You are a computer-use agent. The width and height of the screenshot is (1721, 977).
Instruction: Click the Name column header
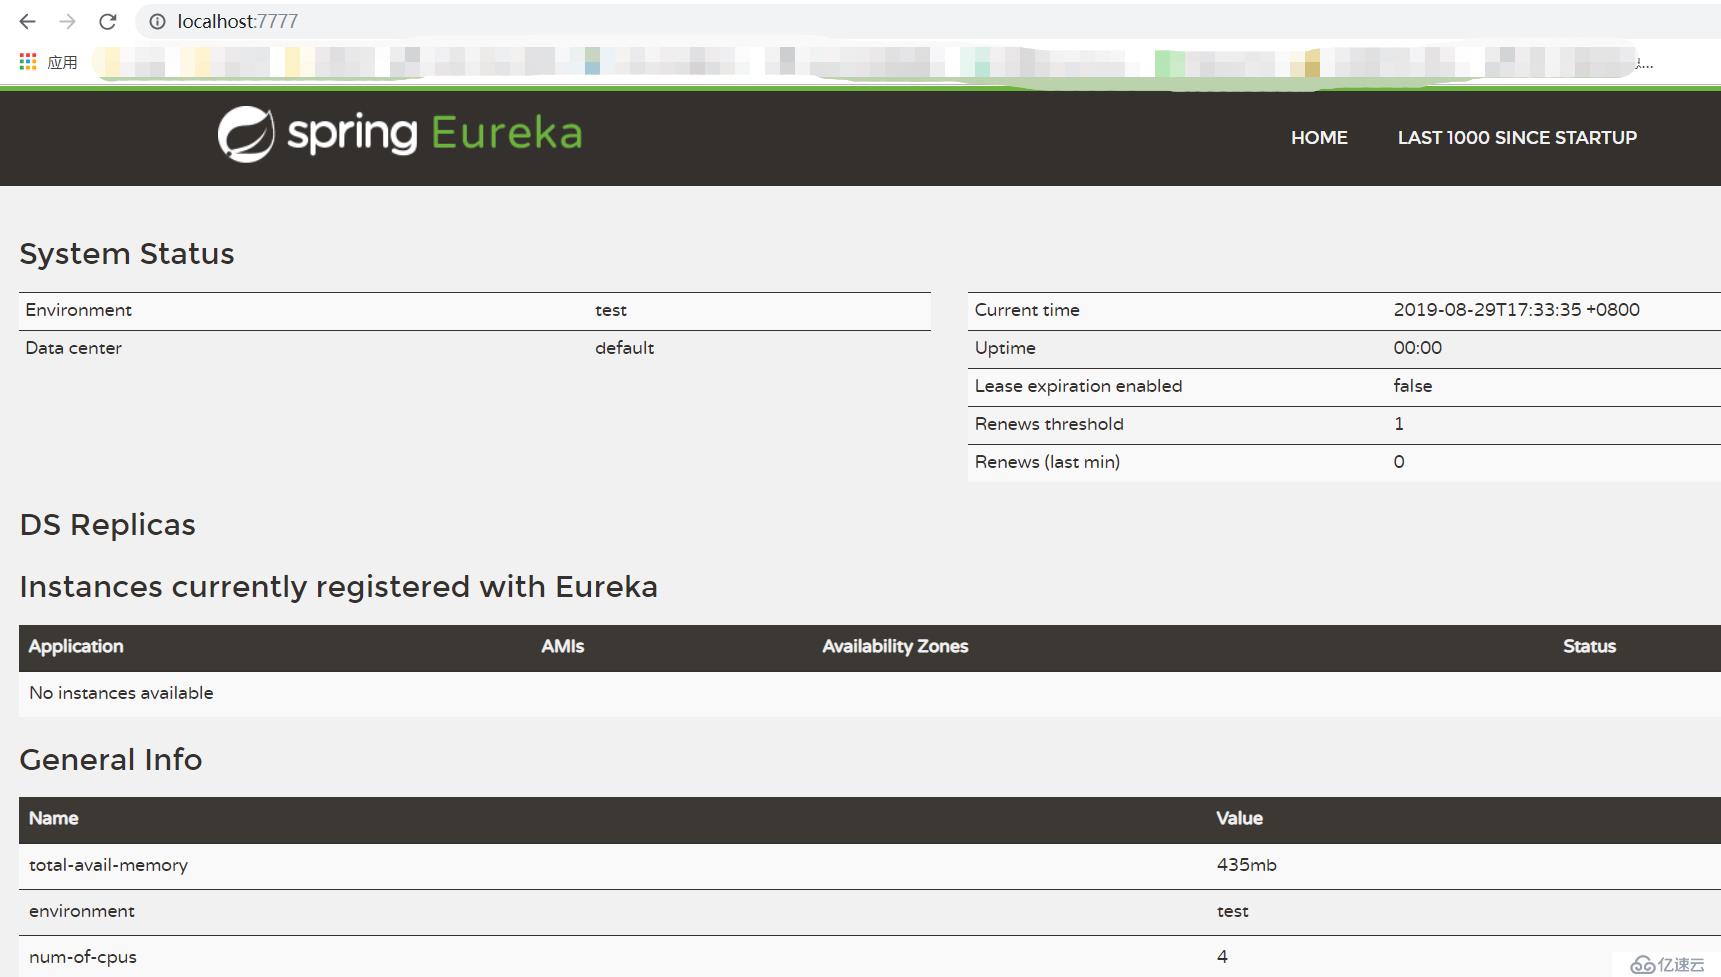pos(54,819)
